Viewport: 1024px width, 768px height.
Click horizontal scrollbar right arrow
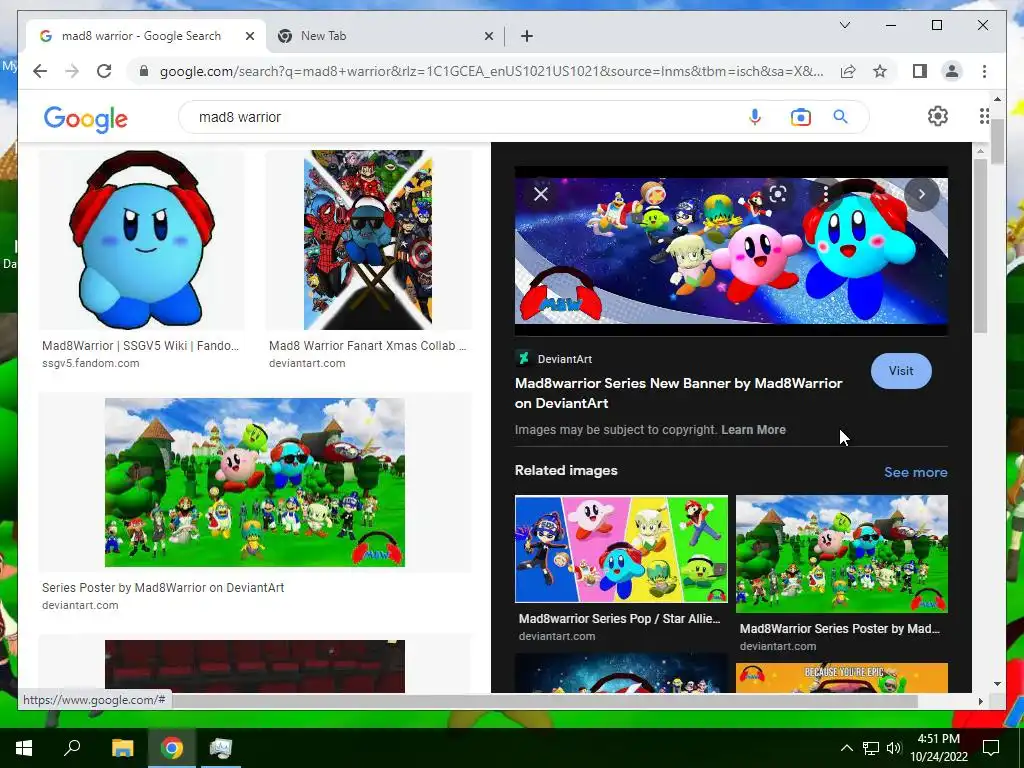click(980, 701)
